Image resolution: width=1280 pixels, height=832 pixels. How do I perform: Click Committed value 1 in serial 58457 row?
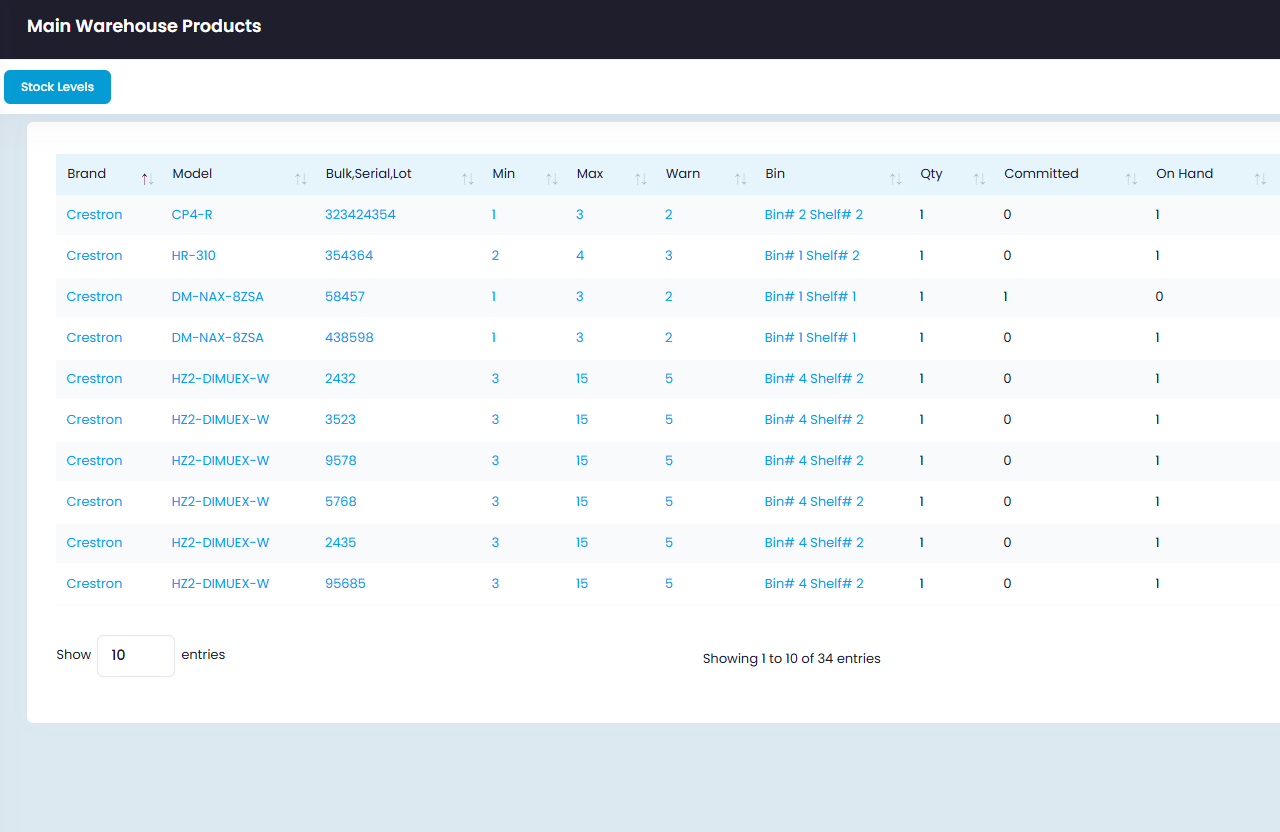click(1006, 297)
